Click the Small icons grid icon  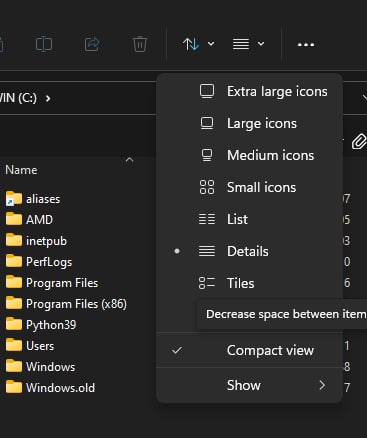(207, 187)
